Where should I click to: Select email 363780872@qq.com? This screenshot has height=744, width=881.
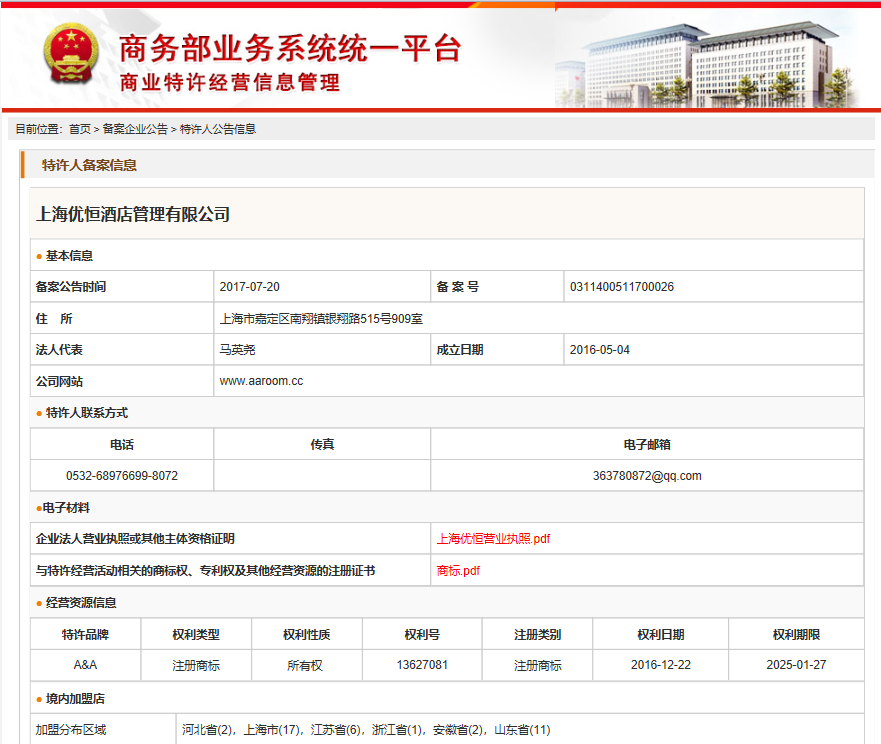647,476
